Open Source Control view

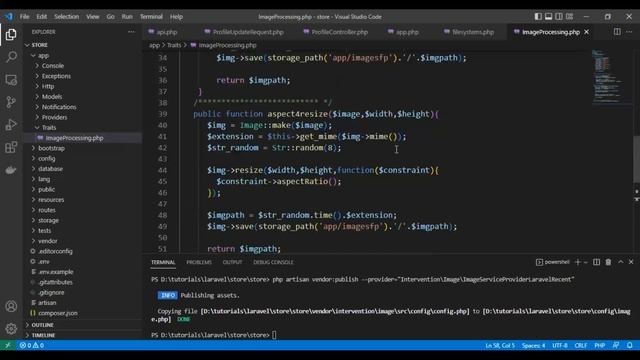tap(11, 102)
